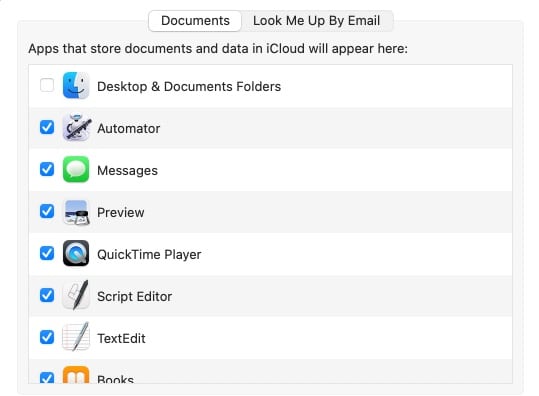Uncheck the Automator checkbox

[x=47, y=127]
